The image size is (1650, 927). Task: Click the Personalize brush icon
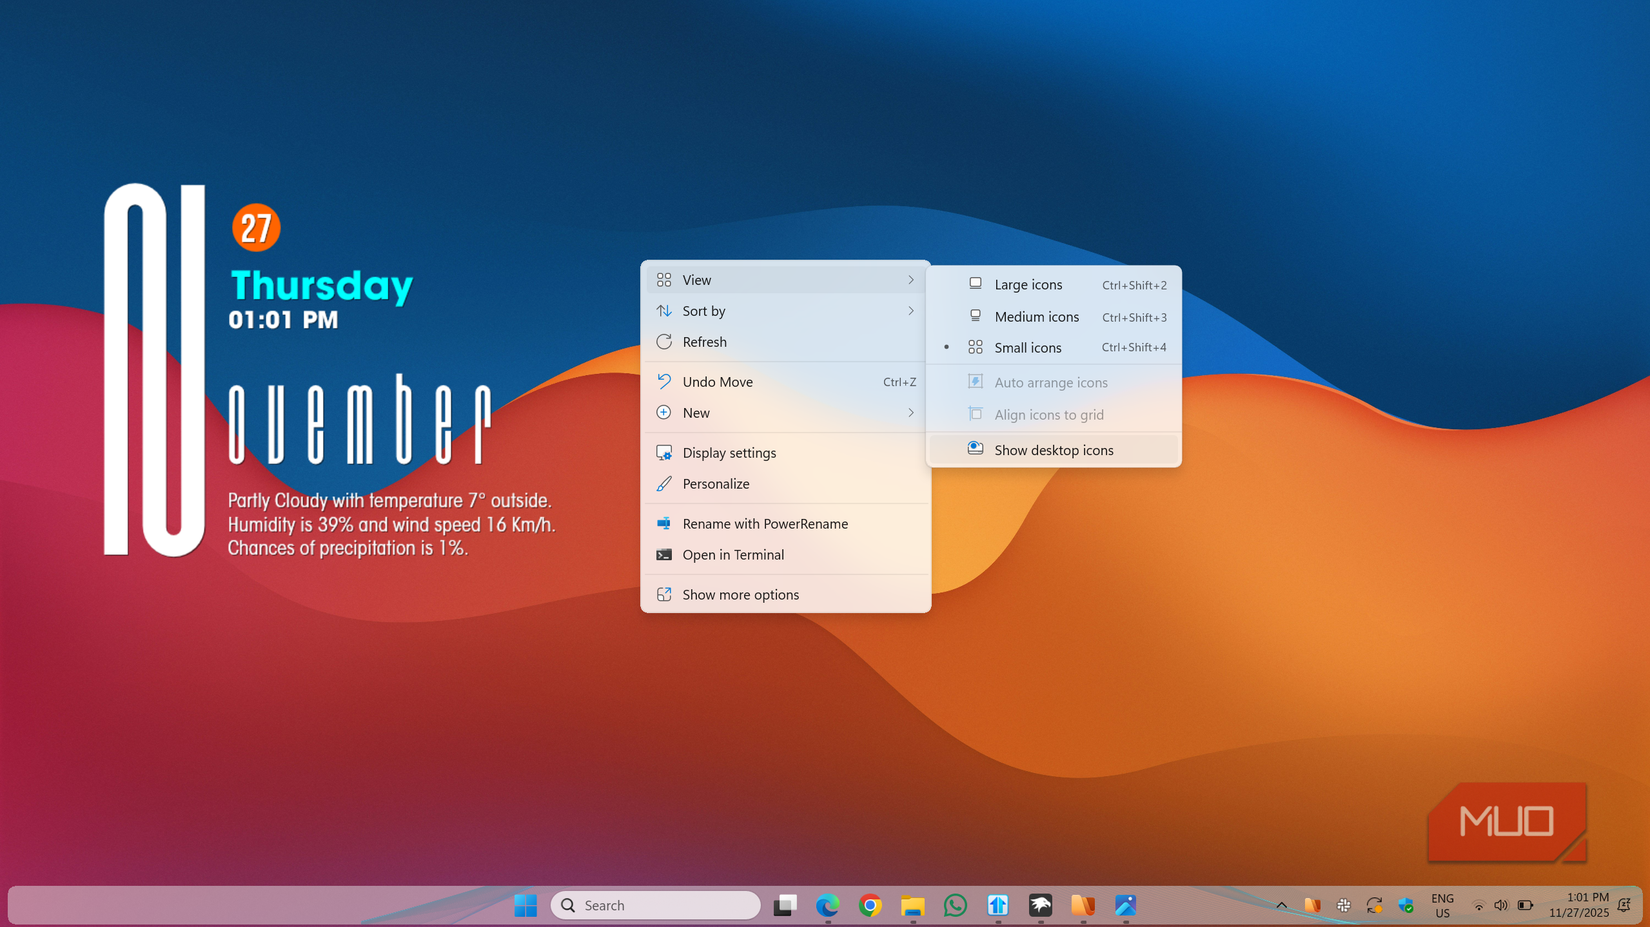665,484
